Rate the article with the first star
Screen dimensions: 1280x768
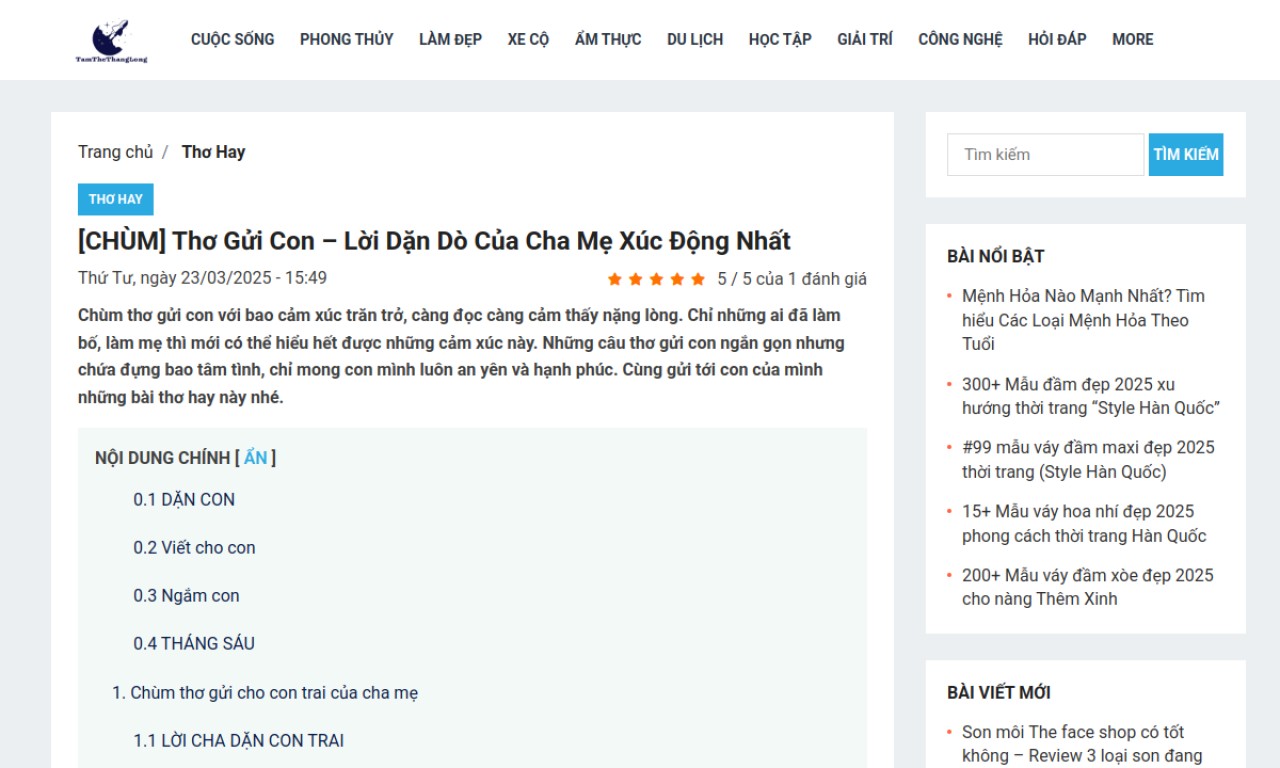pos(614,279)
